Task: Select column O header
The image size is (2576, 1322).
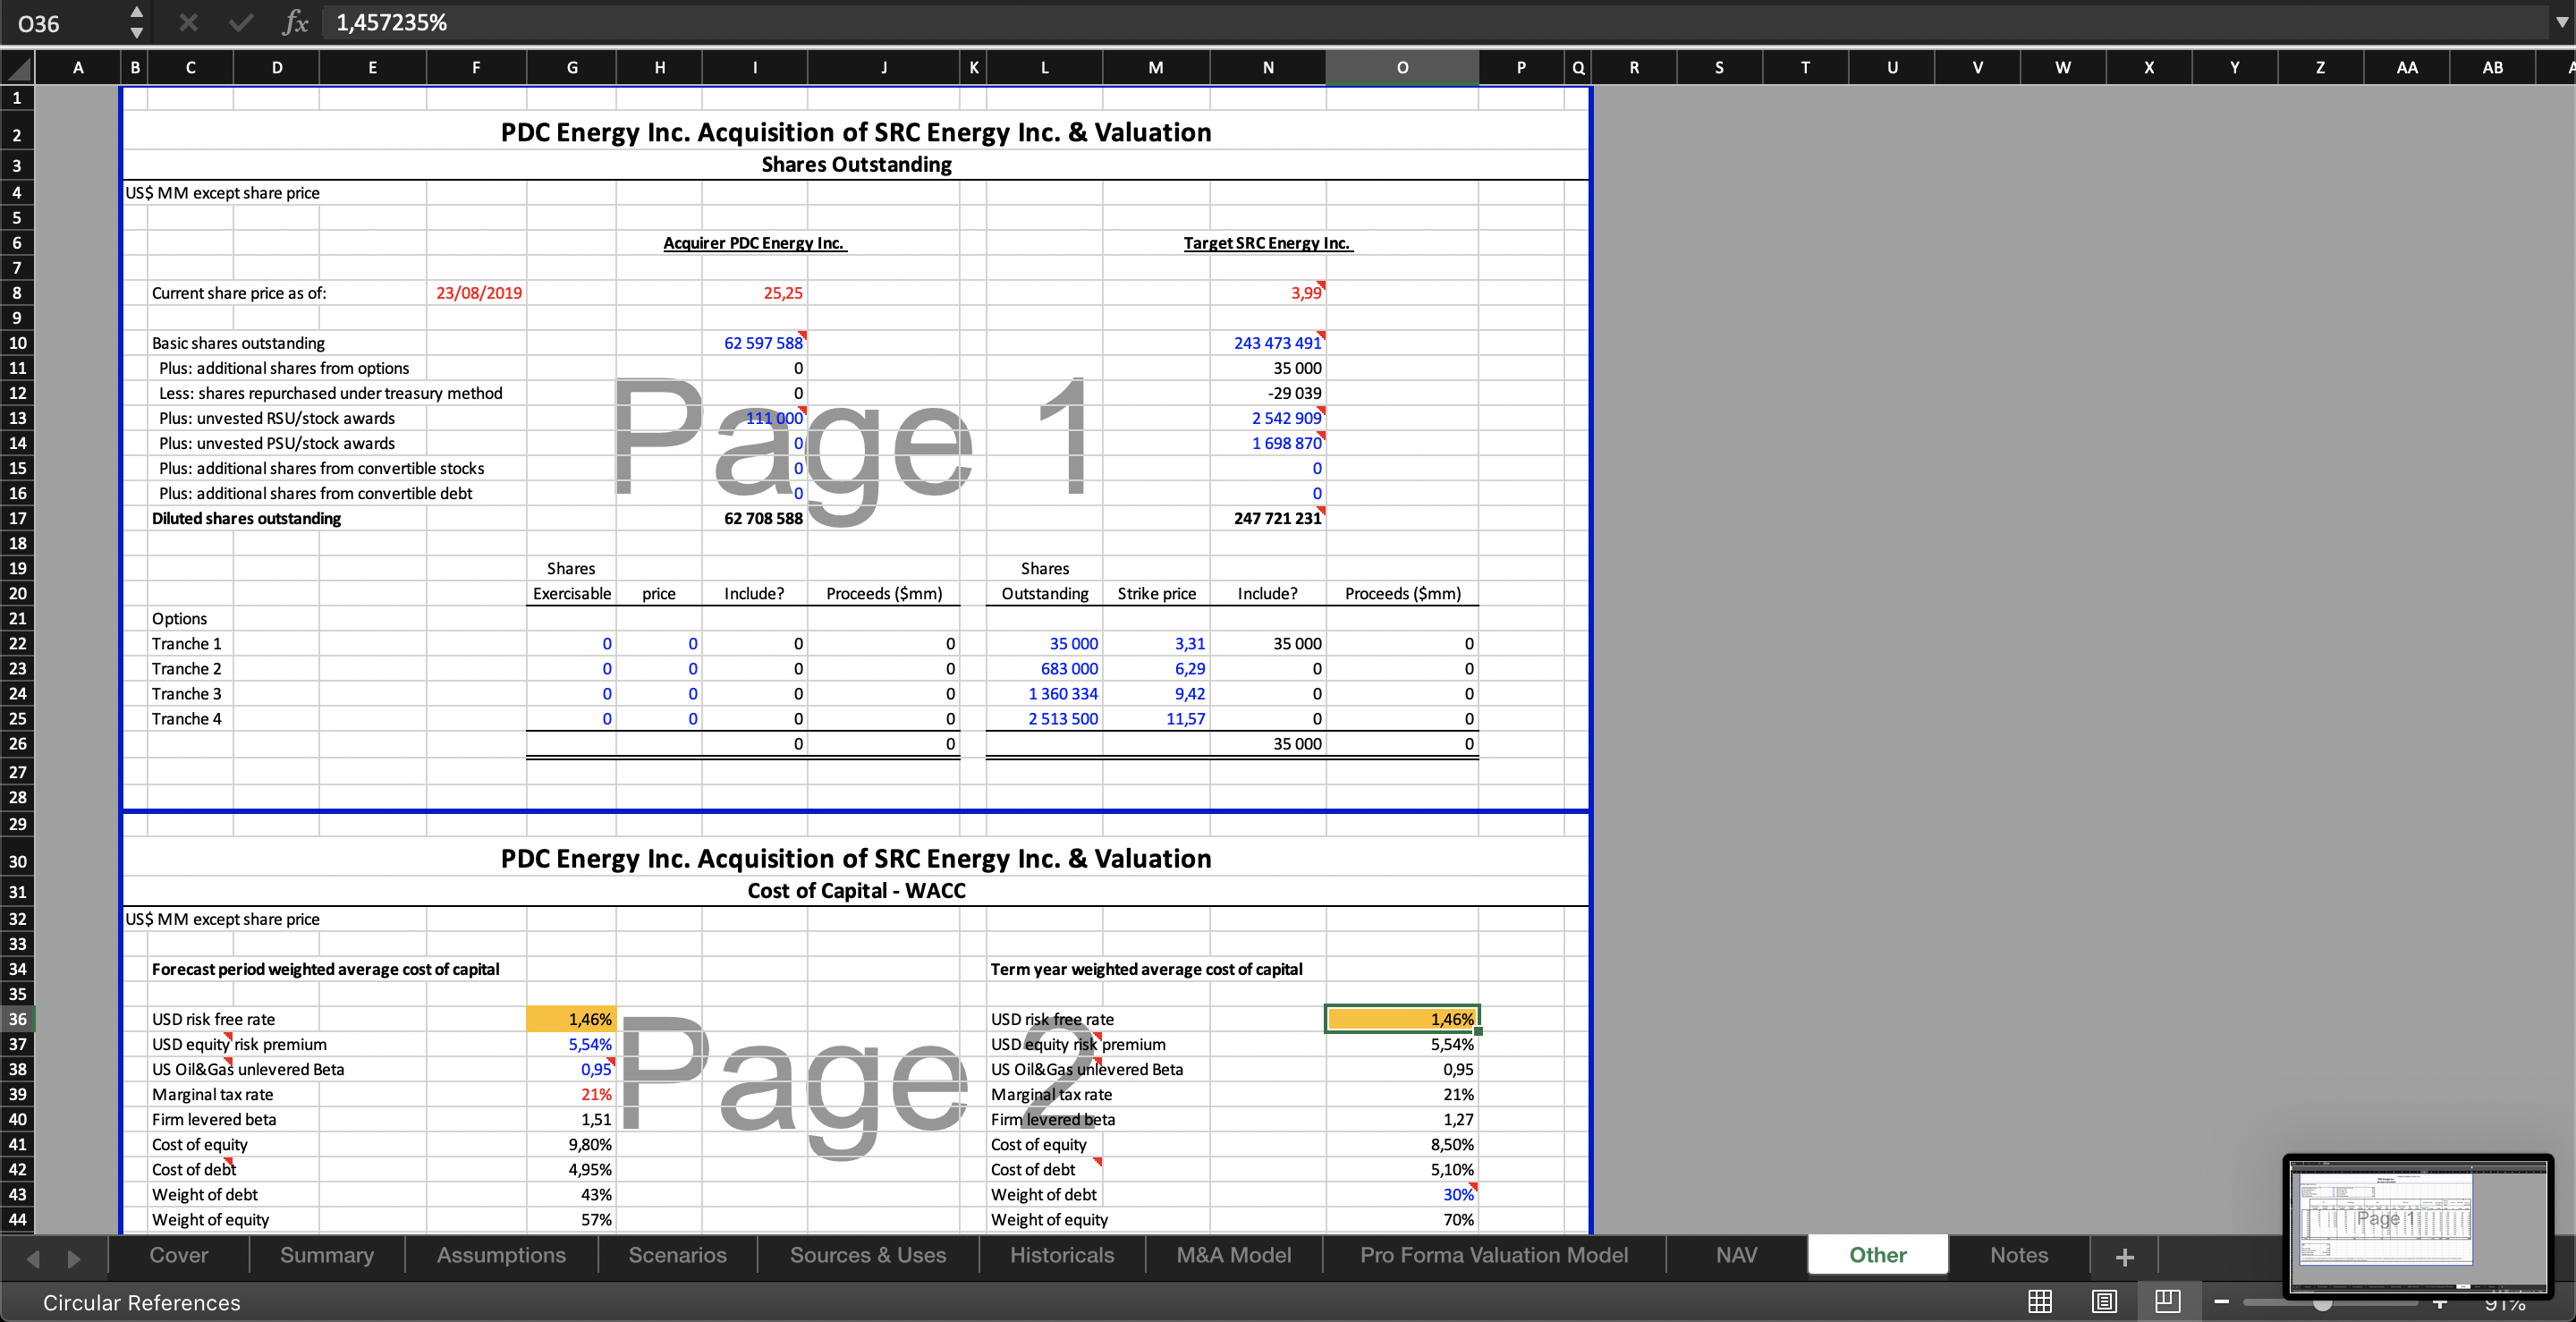Action: [1402, 68]
